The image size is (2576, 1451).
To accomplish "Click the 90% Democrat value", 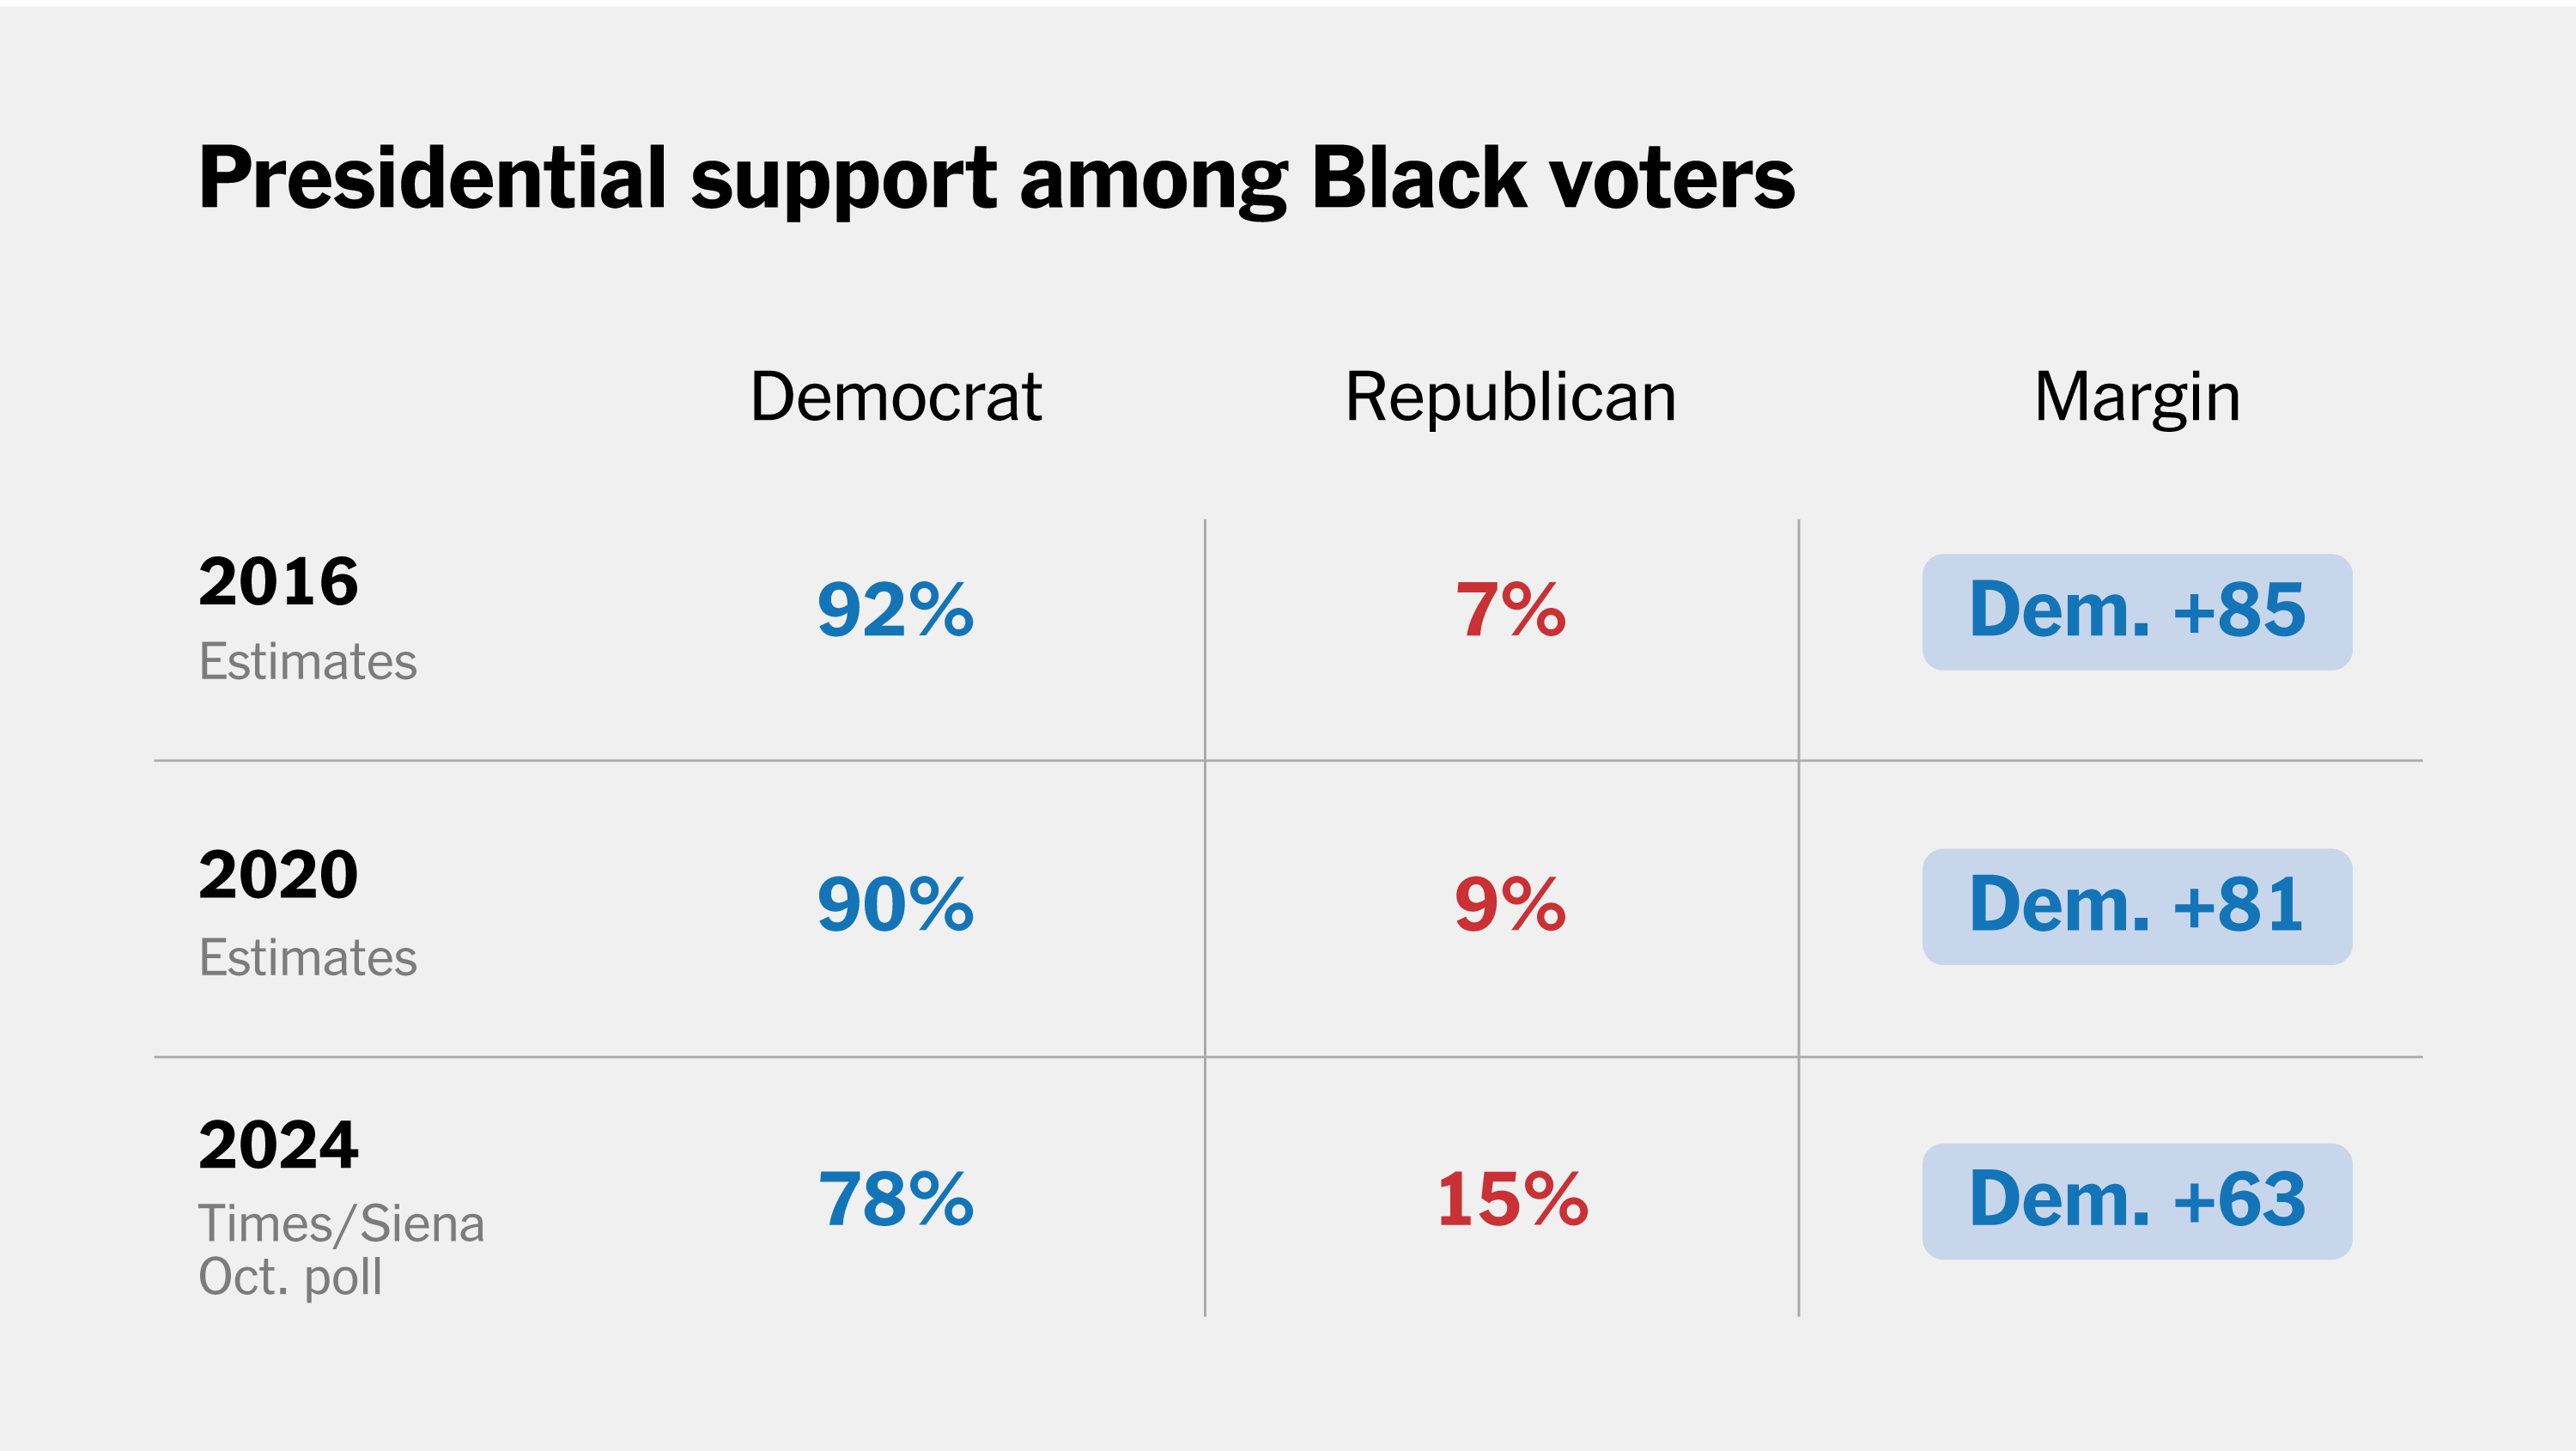I will (895, 905).
